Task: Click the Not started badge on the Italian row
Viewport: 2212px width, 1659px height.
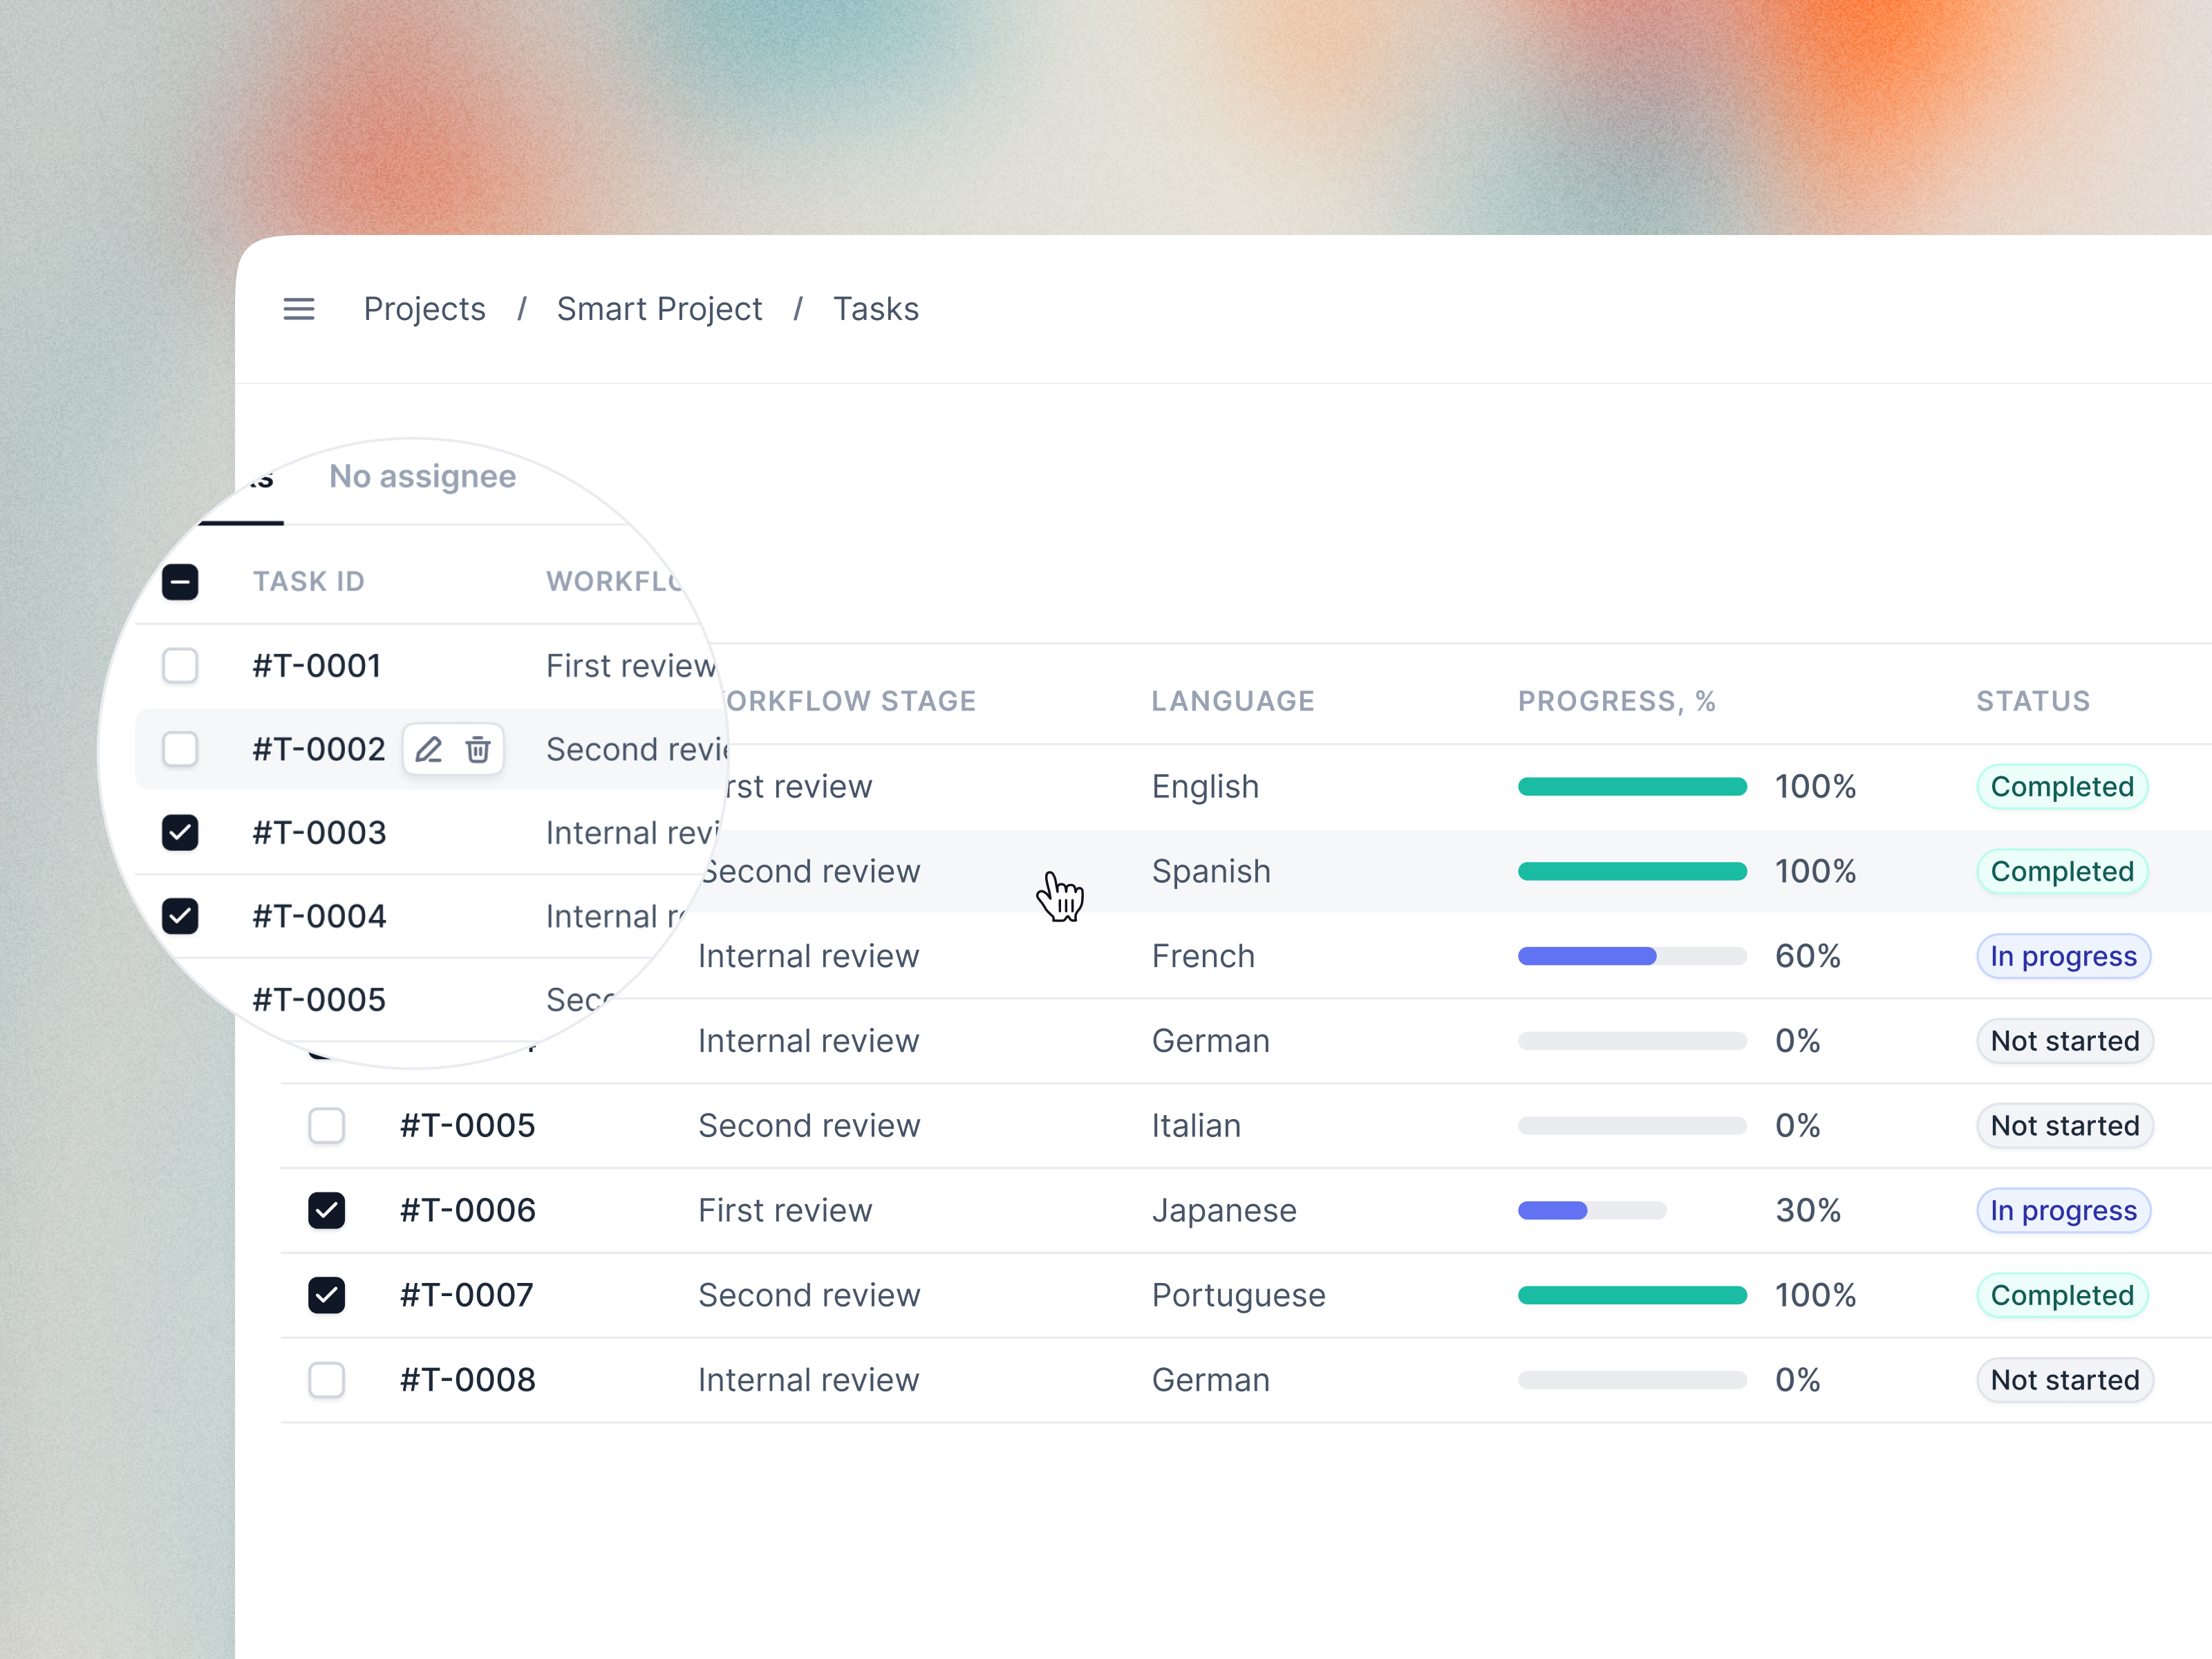Action: (2065, 1125)
